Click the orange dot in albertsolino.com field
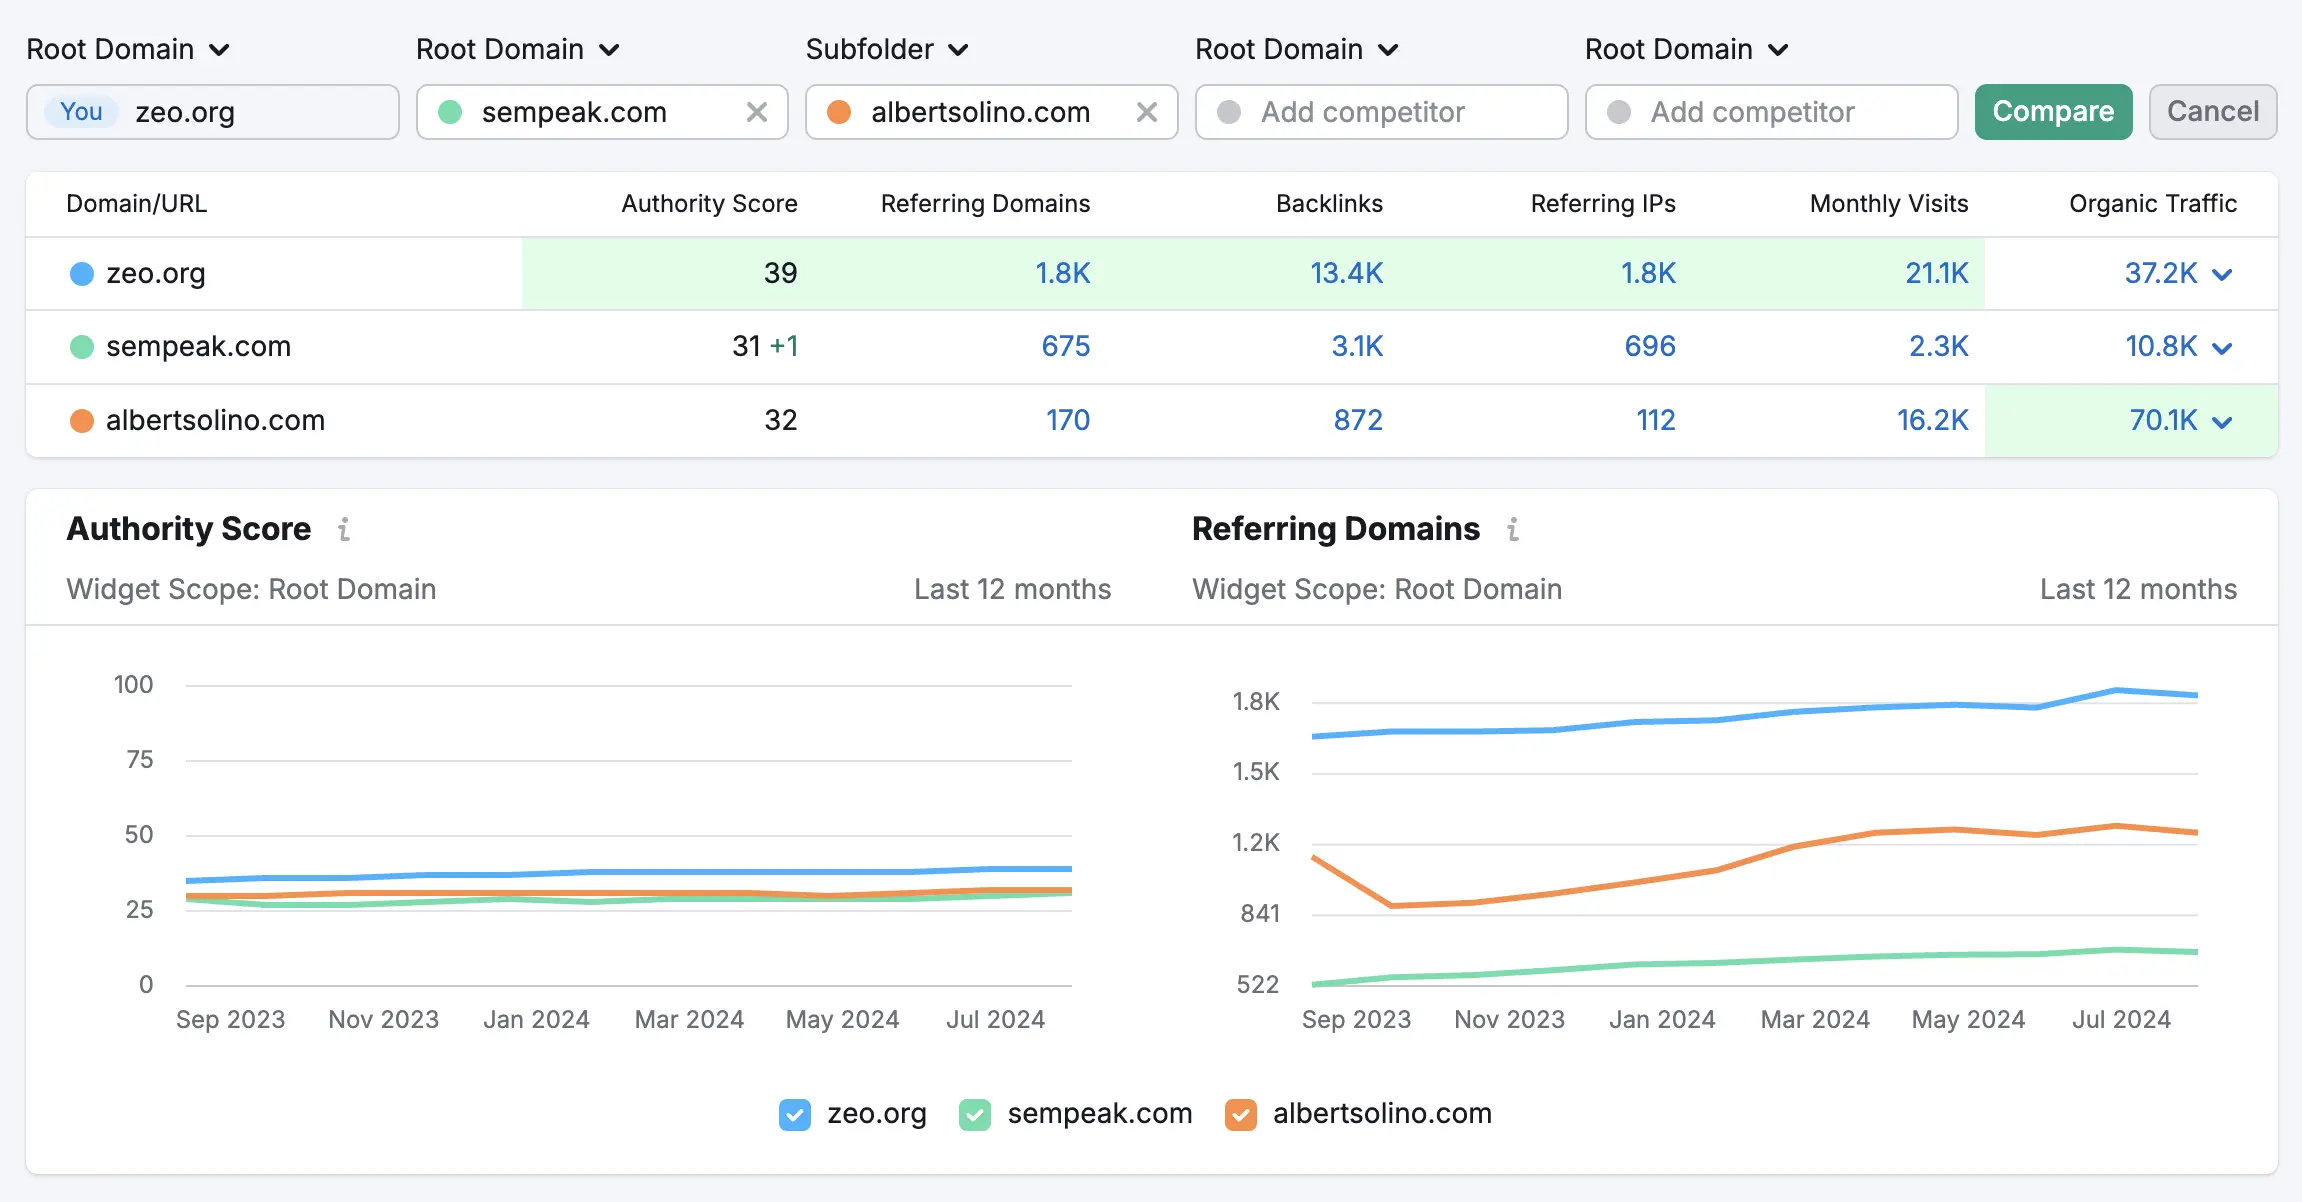This screenshot has width=2302, height=1202. pos(839,112)
